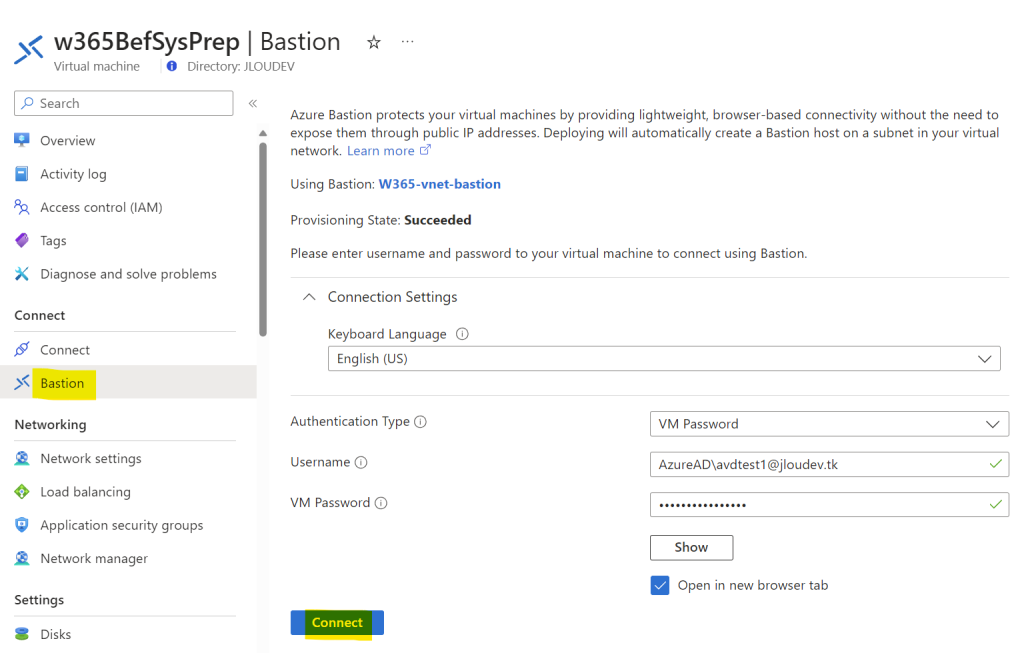Image resolution: width=1024 pixels, height=653 pixels.
Task: Click the Overview monitor icon
Action: coord(22,140)
